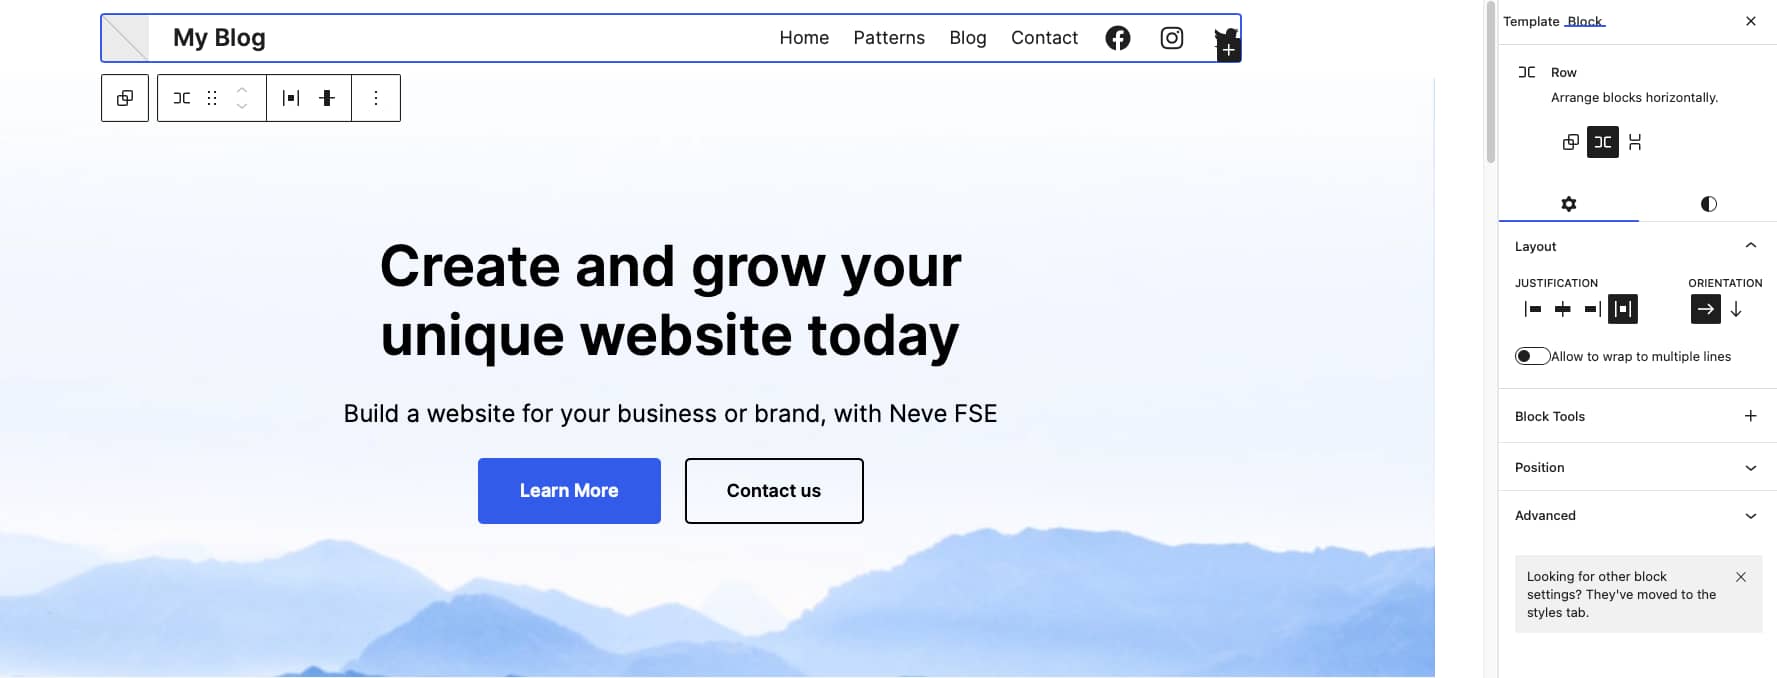The height and width of the screenshot is (678, 1777).
Task: Select parent block button in toolbar
Action: (125, 98)
